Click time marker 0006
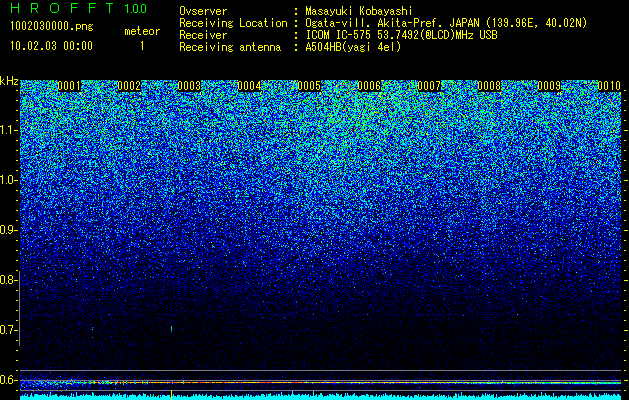 [x=369, y=86]
